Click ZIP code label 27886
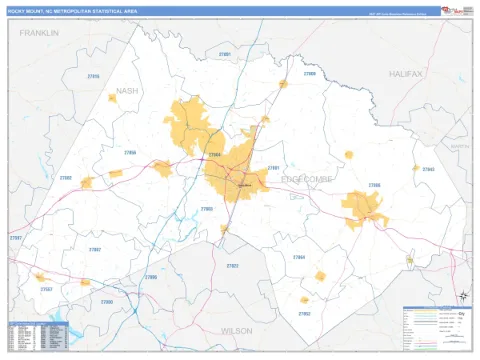 (374, 185)
